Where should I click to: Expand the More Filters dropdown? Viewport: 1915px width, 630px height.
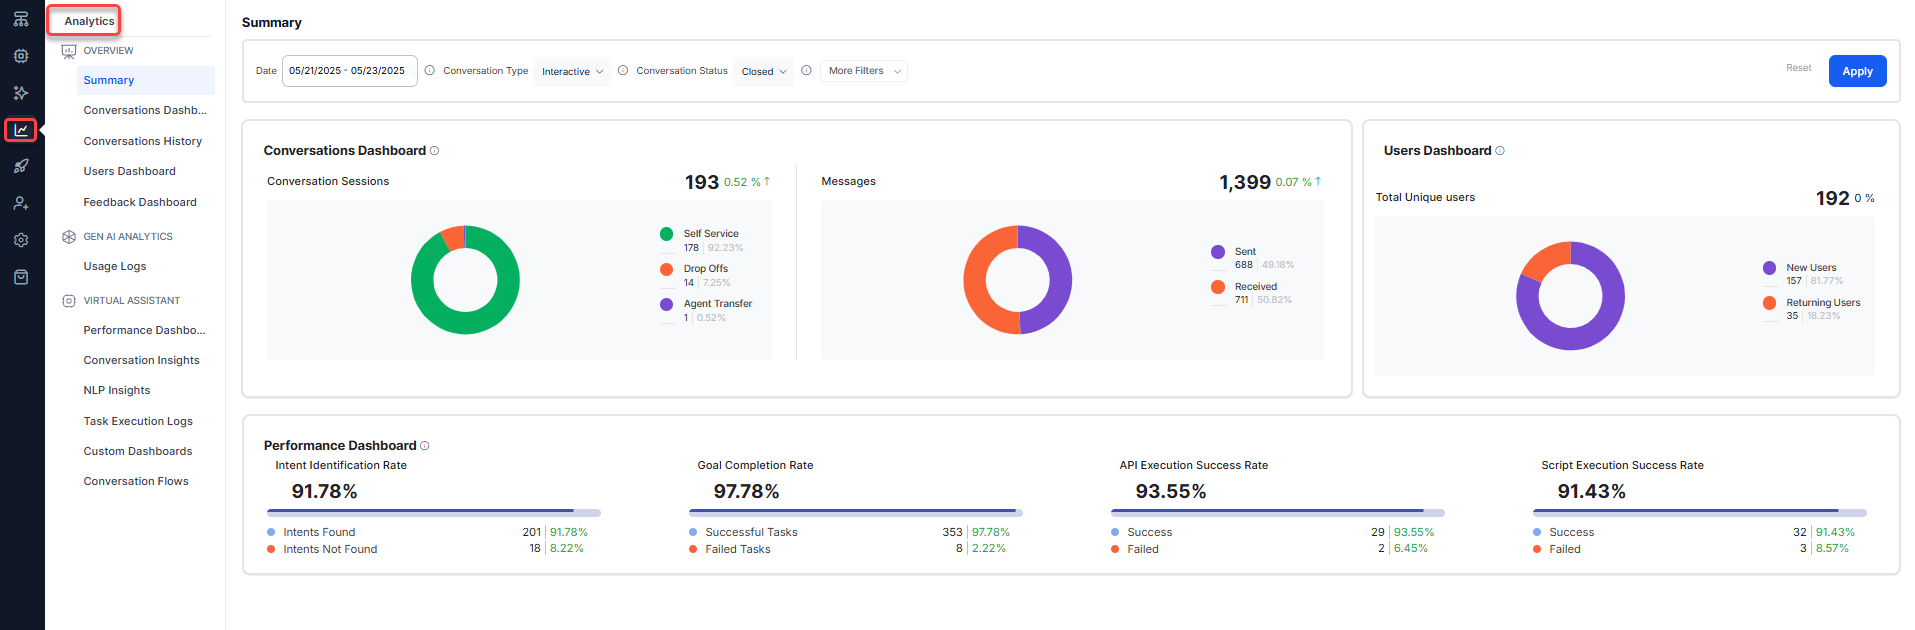point(864,71)
